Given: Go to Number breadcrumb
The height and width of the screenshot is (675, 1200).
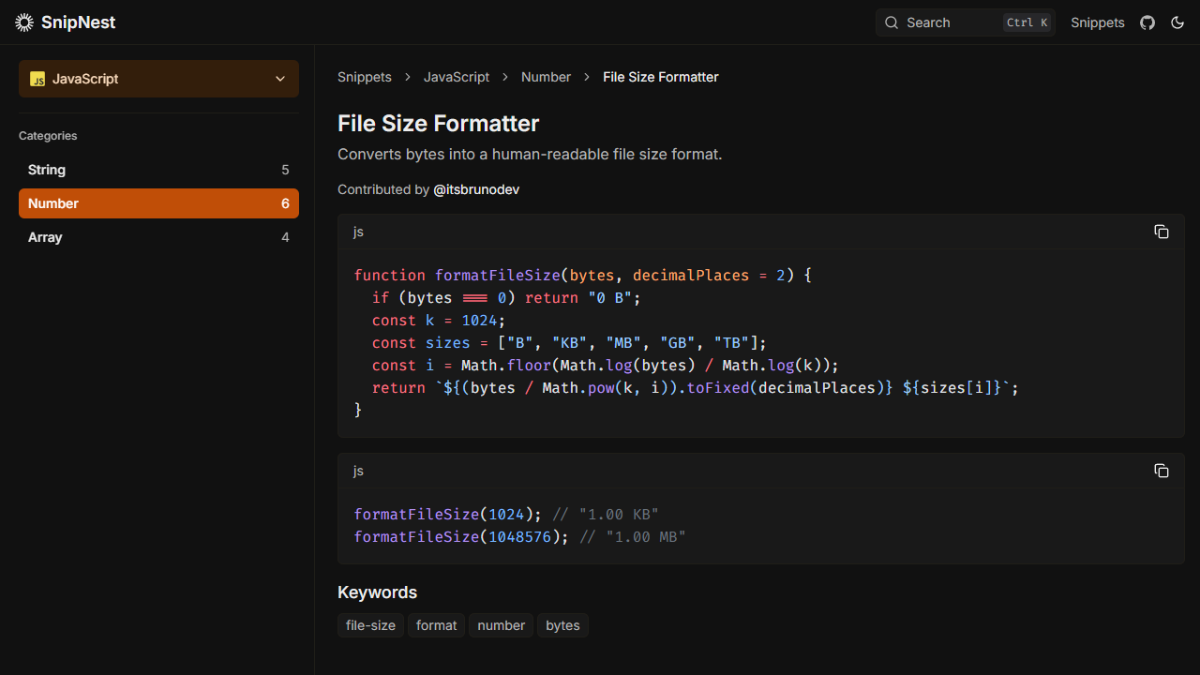Looking at the screenshot, I should click(546, 77).
